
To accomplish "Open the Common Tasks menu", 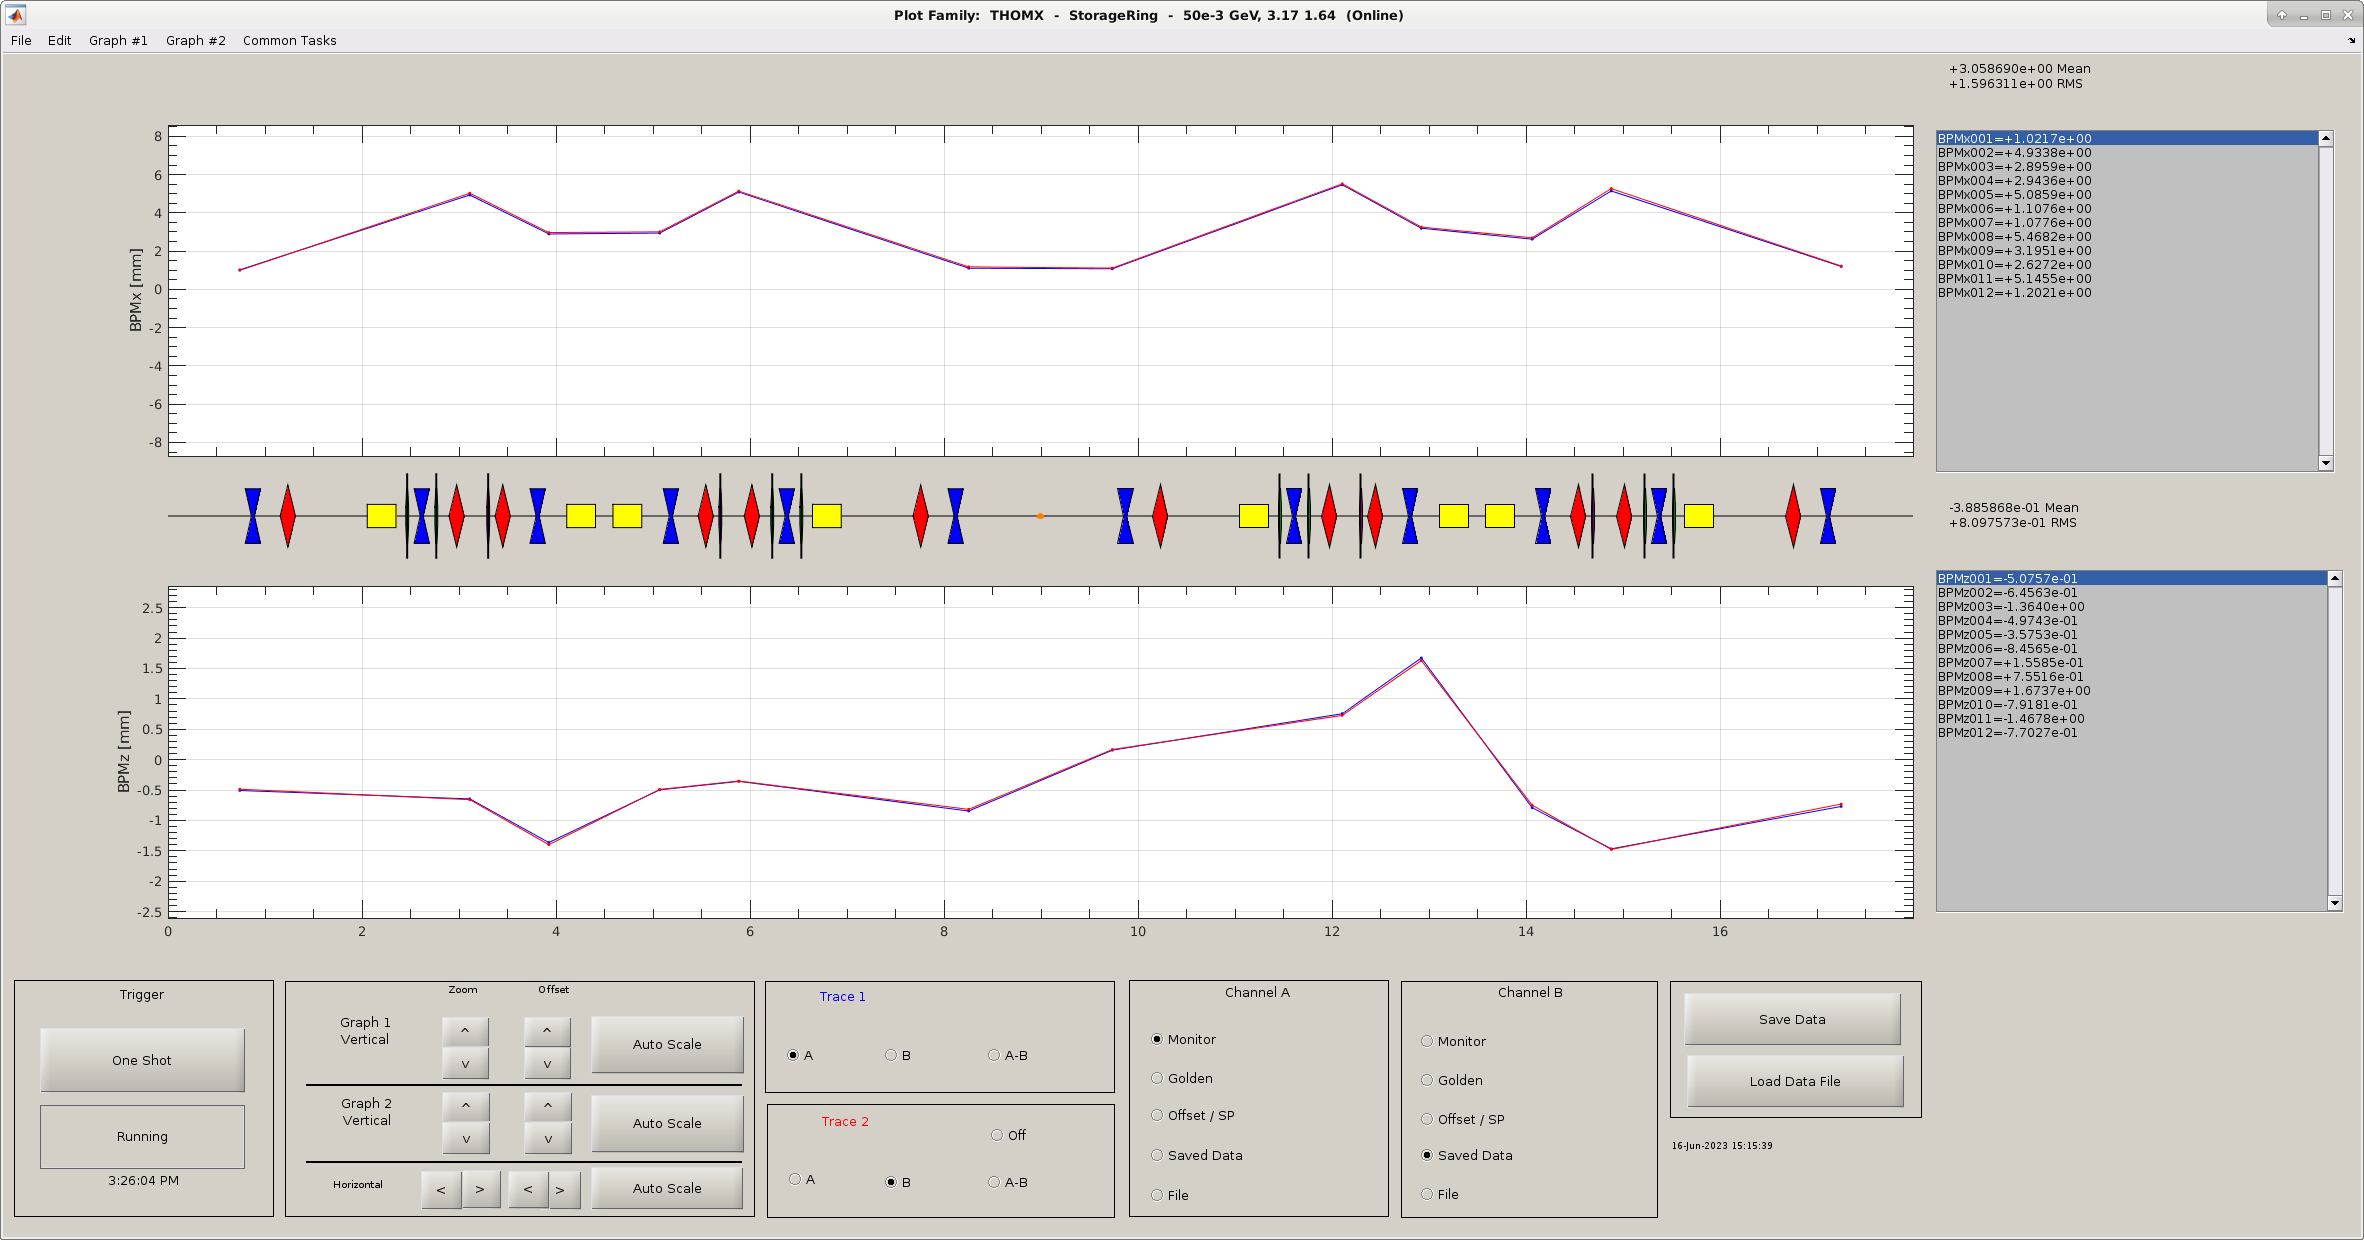I will (x=289, y=41).
